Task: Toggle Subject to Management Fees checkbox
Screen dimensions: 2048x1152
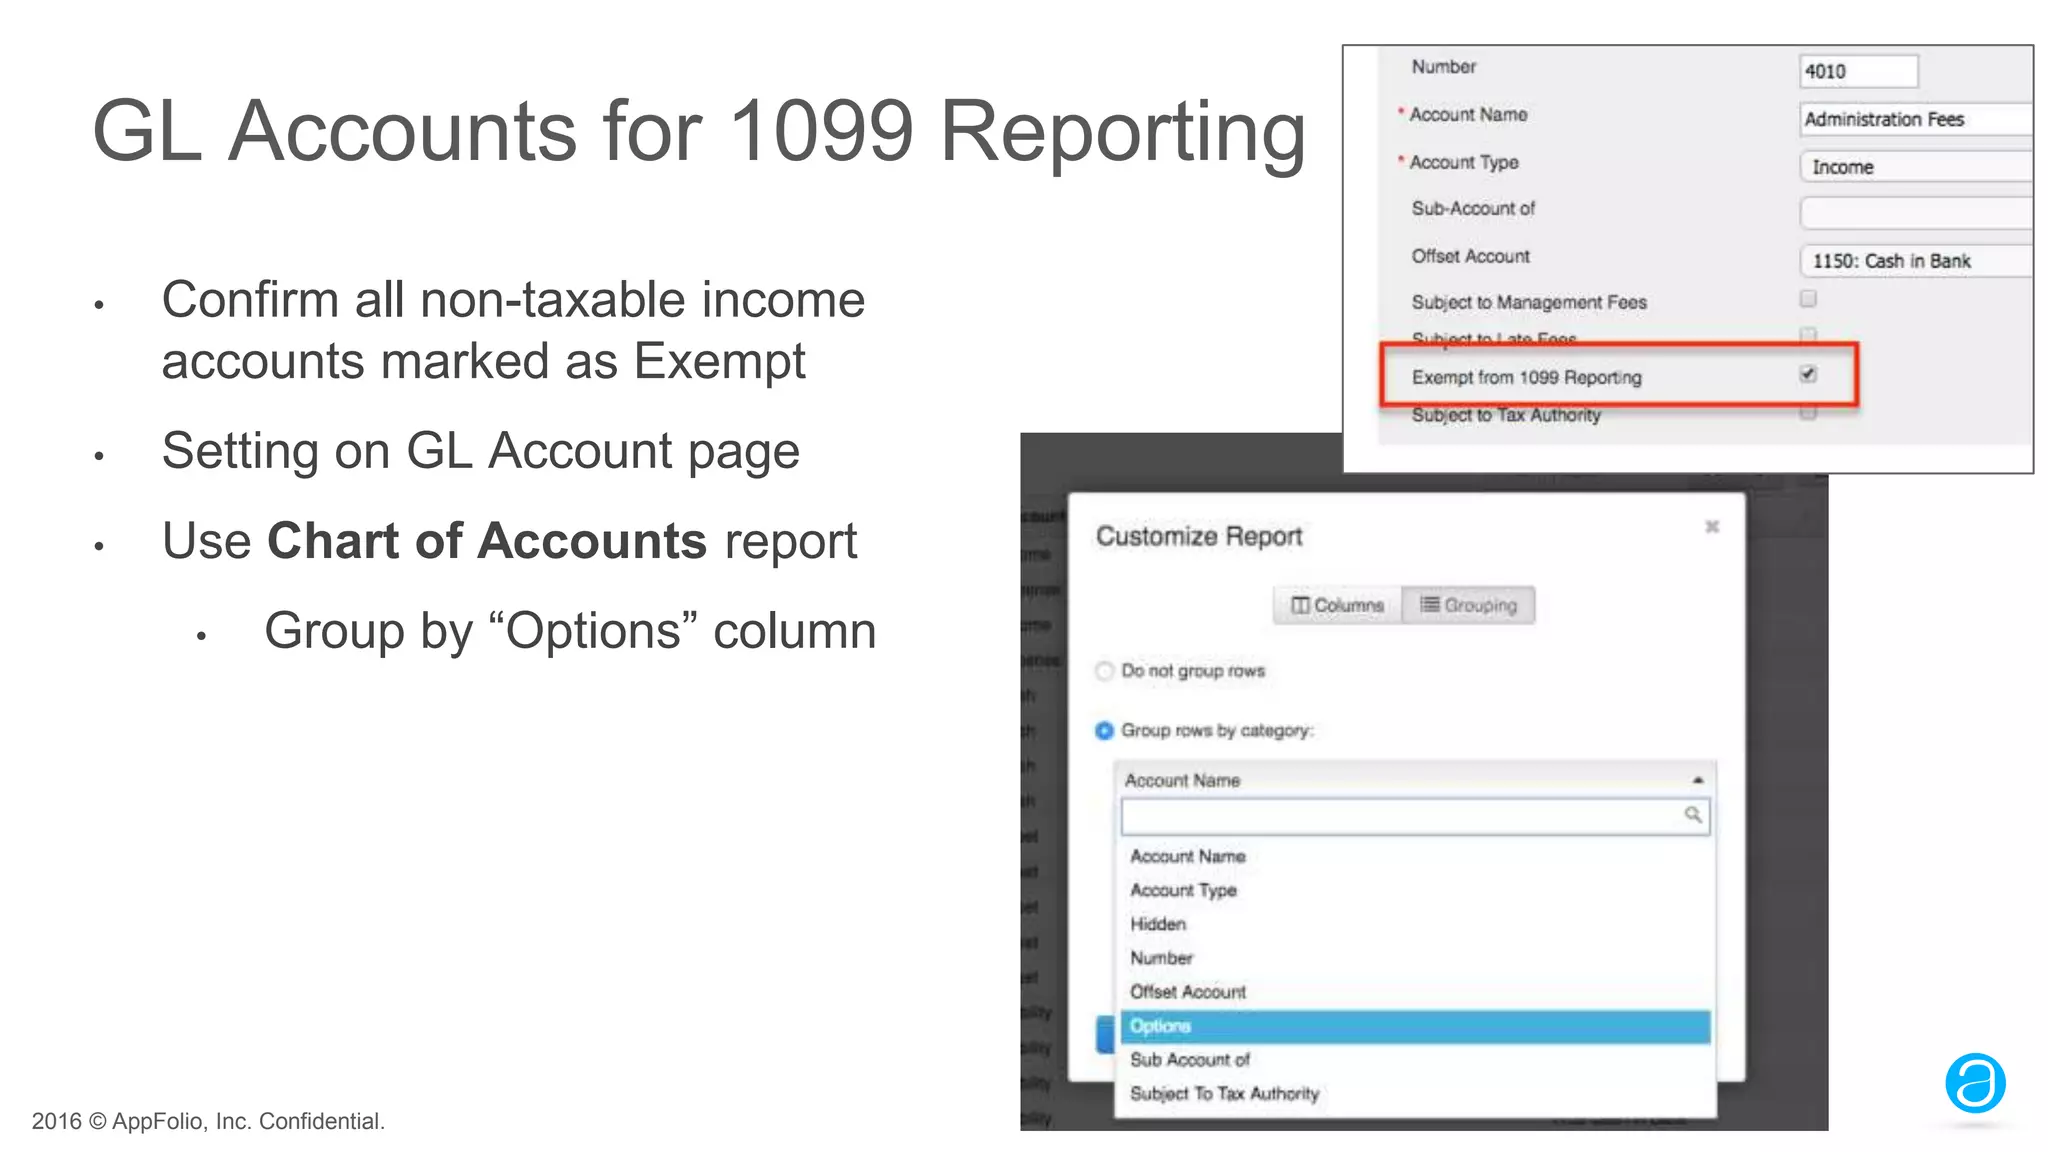Action: tap(1808, 298)
